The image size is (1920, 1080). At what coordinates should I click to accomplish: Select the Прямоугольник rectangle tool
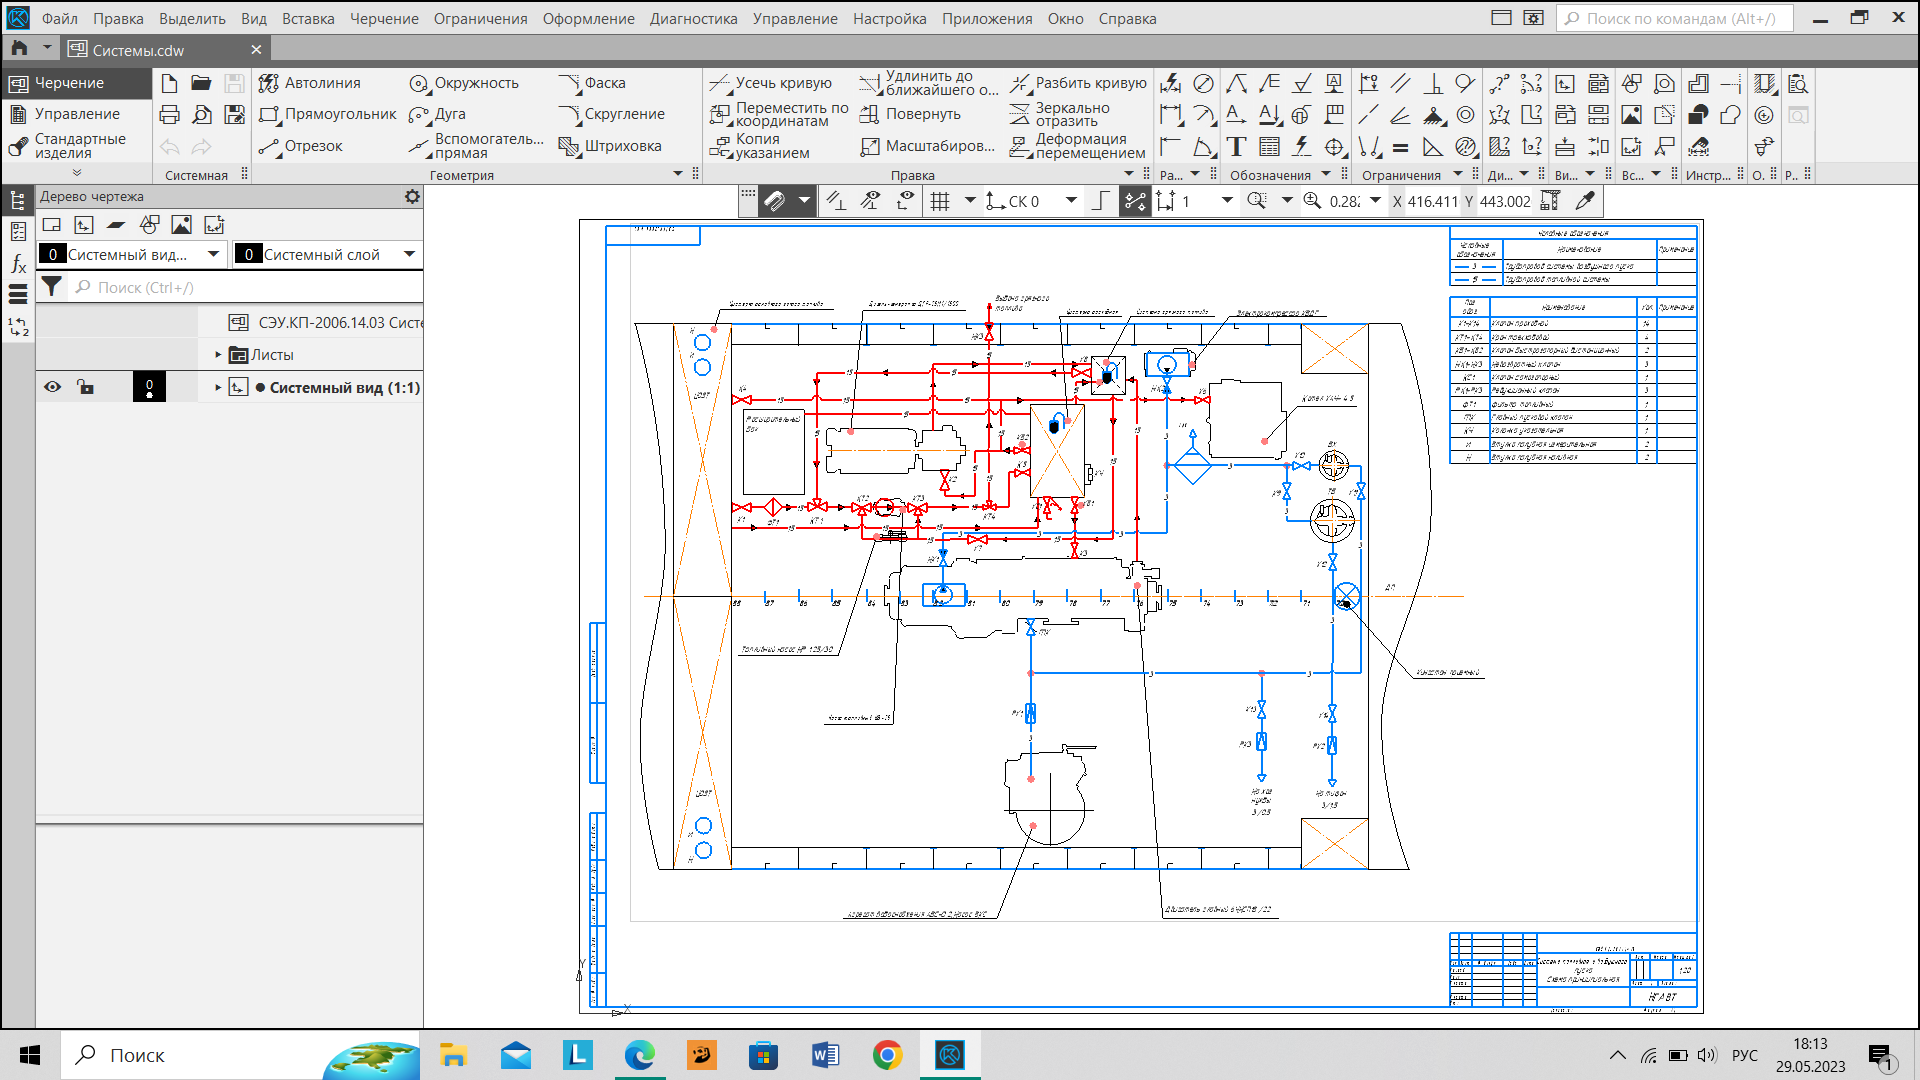coord(327,114)
